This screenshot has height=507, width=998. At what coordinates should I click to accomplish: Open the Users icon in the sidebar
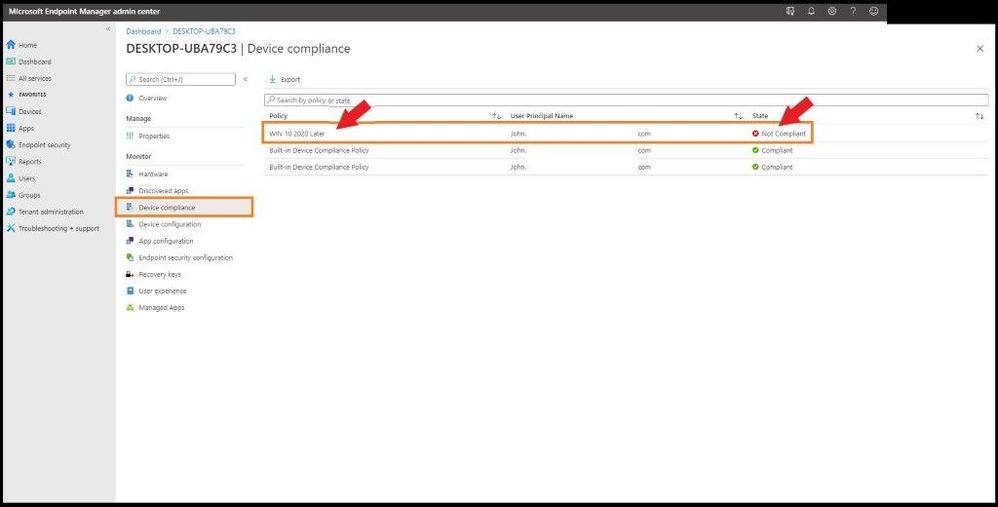pyautogui.click(x=11, y=178)
